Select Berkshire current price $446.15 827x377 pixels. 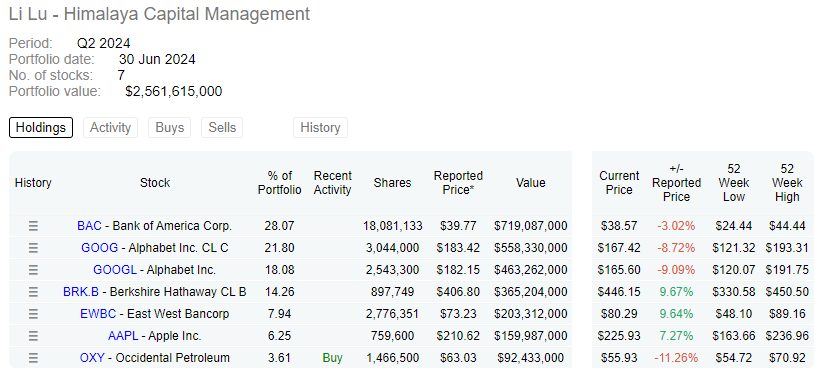coord(619,292)
